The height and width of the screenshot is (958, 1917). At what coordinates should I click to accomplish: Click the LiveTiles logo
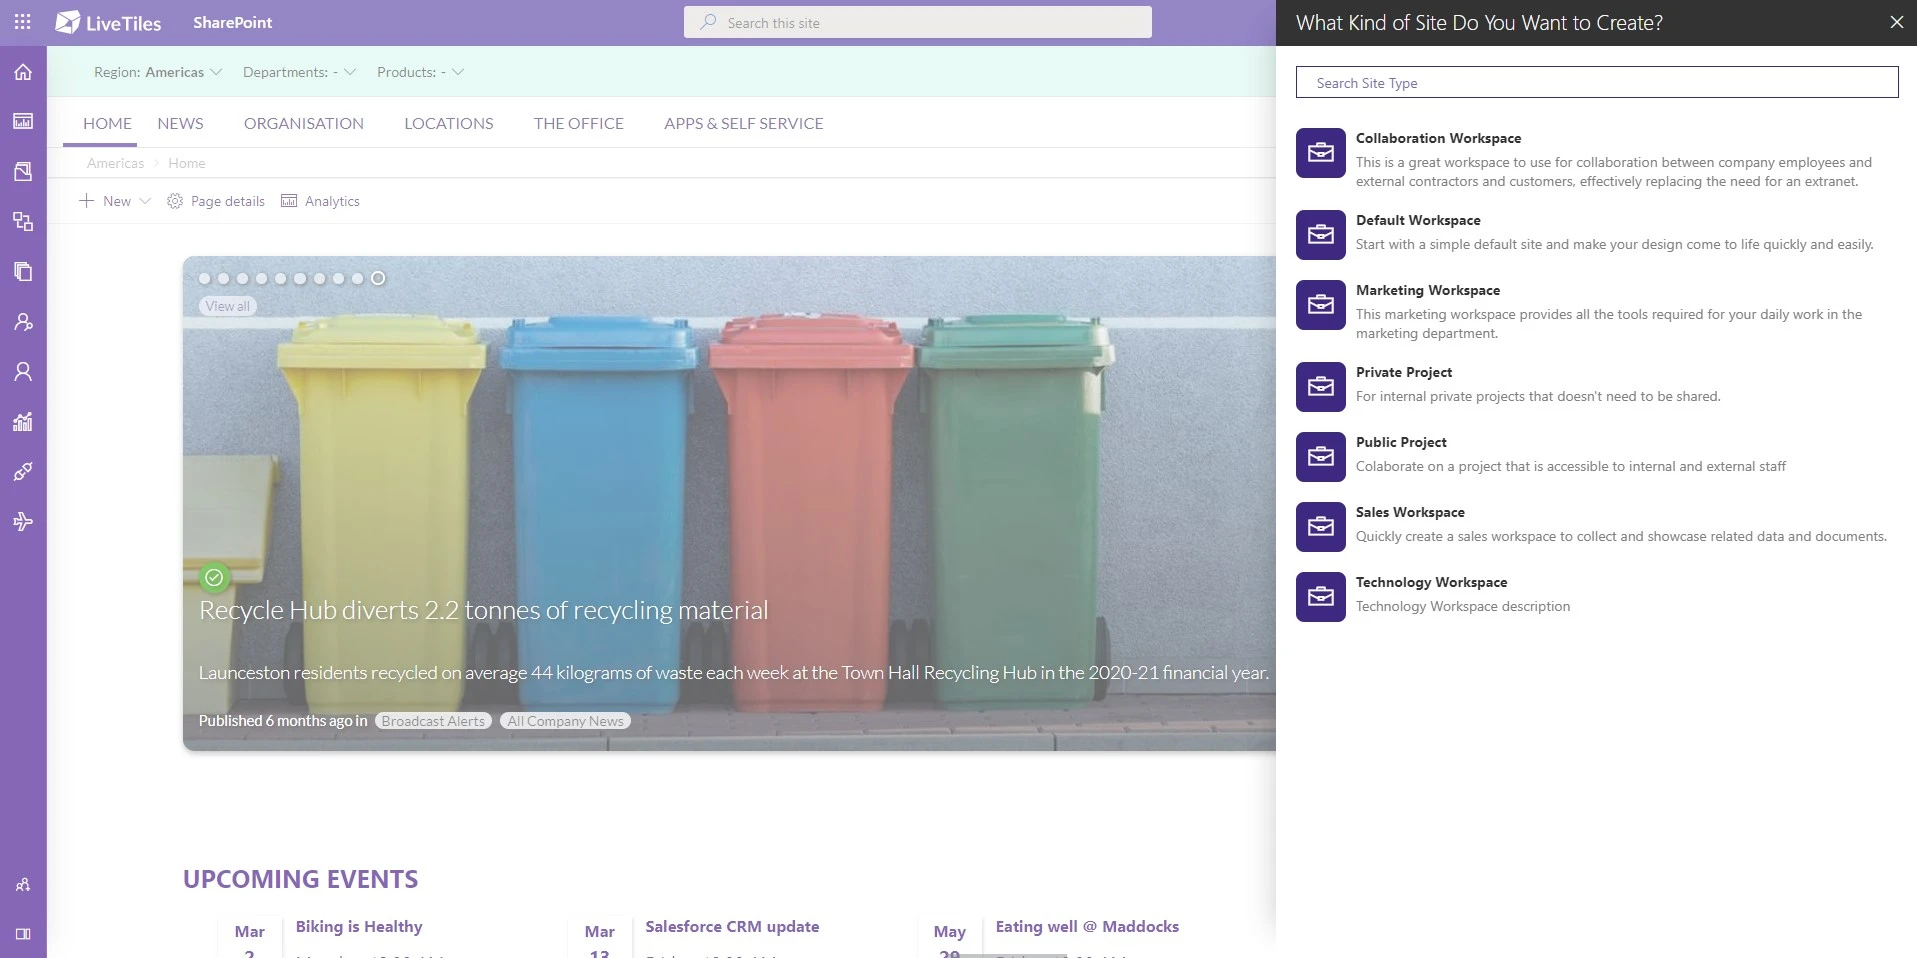108,22
